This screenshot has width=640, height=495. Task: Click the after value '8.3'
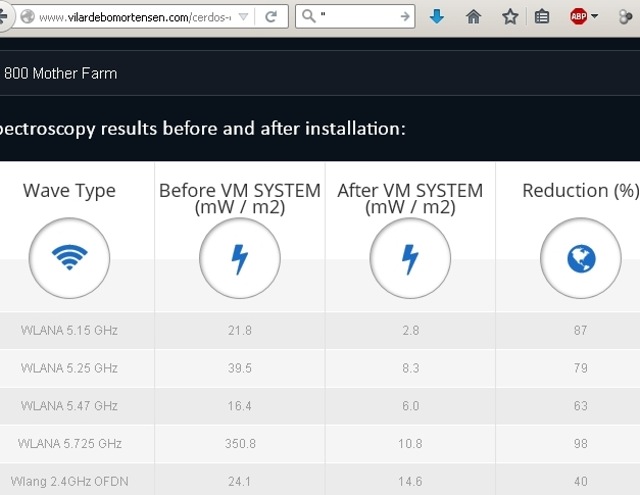[x=411, y=368]
